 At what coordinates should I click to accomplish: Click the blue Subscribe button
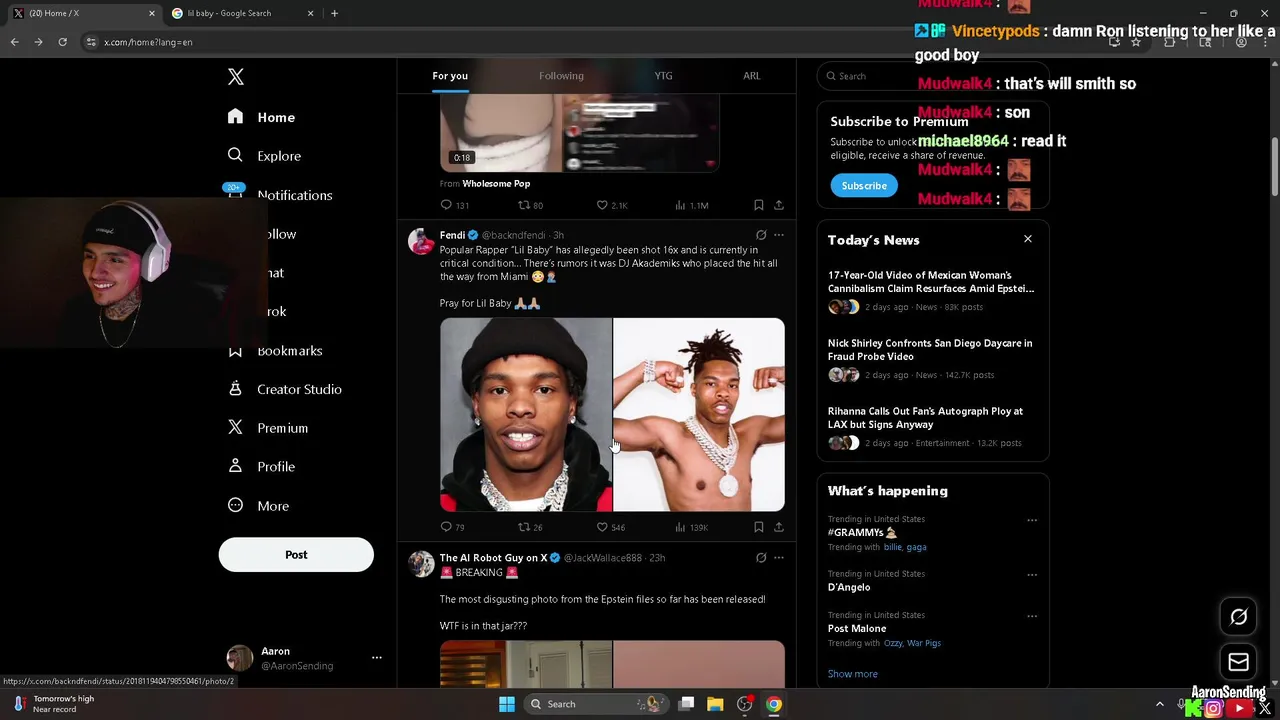tap(864, 186)
